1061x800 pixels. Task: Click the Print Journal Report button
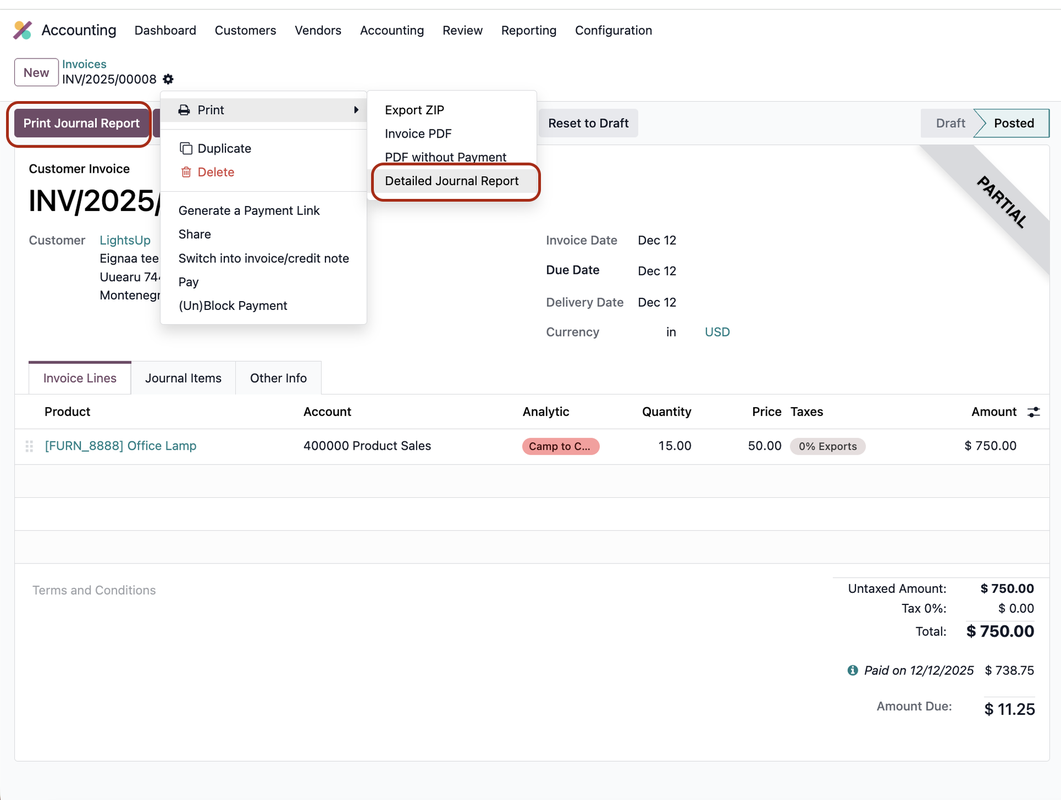[80, 122]
